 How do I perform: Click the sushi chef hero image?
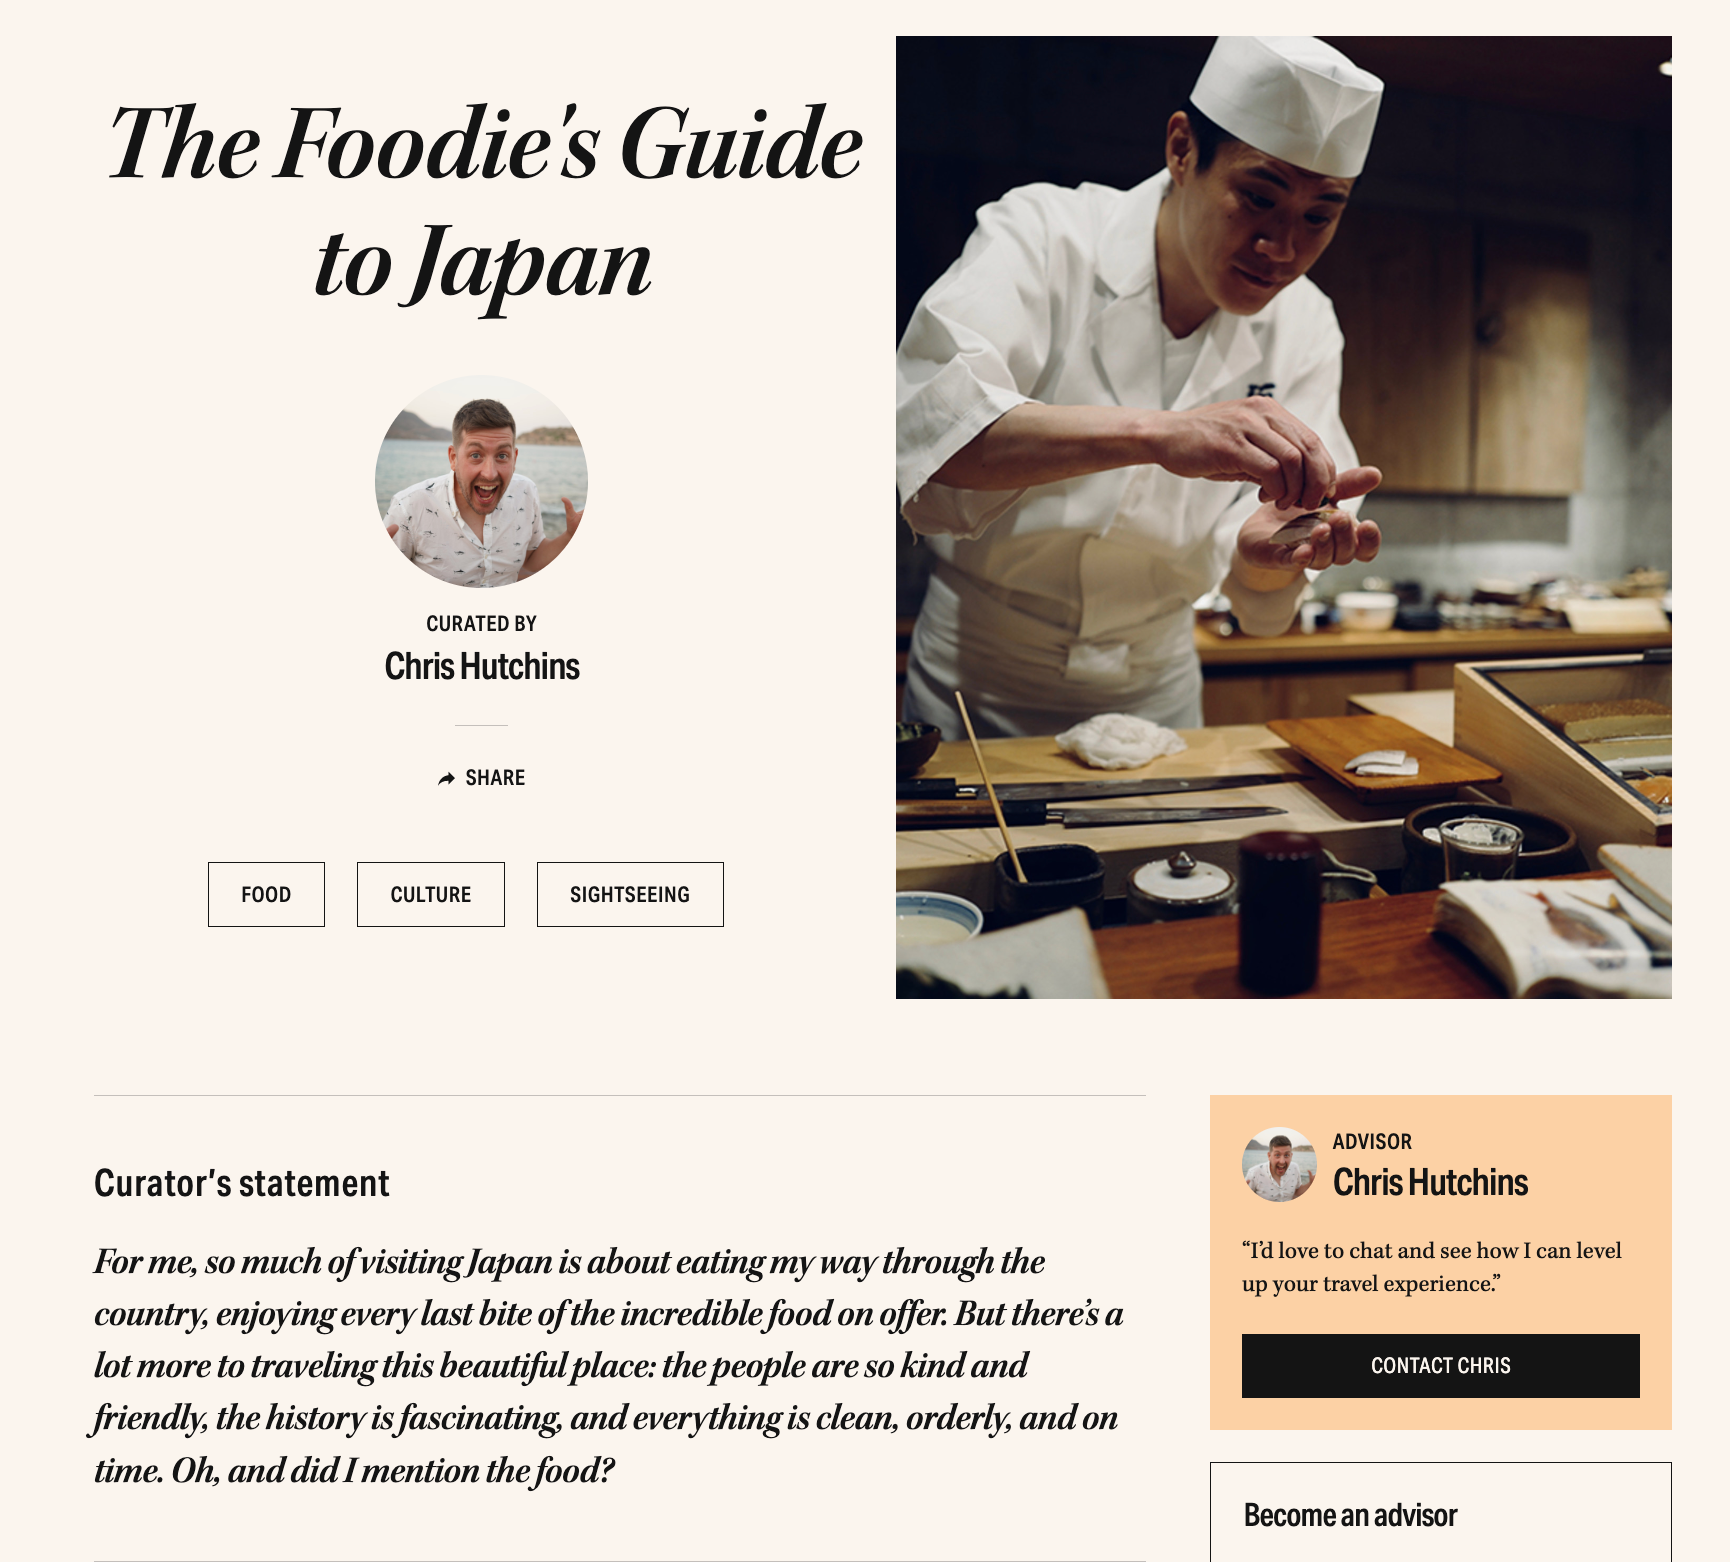[1284, 517]
